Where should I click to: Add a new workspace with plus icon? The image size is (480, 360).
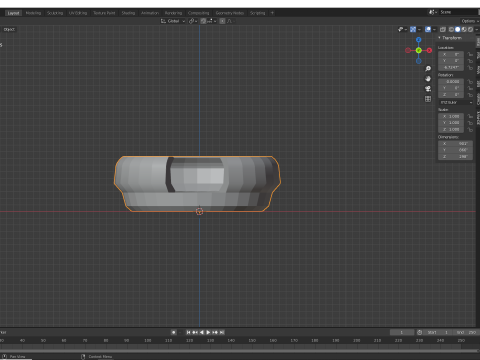[x=272, y=13]
